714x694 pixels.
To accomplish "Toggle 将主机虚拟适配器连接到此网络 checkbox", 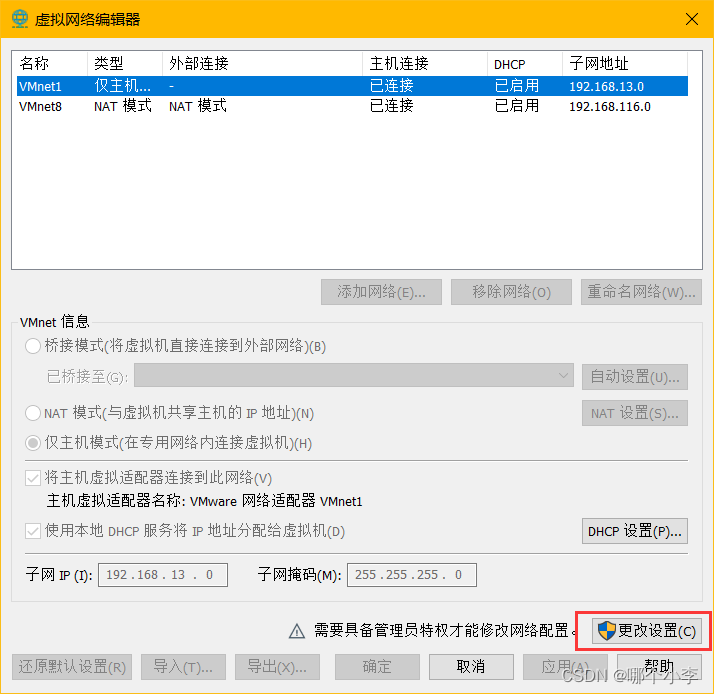I will [33, 478].
